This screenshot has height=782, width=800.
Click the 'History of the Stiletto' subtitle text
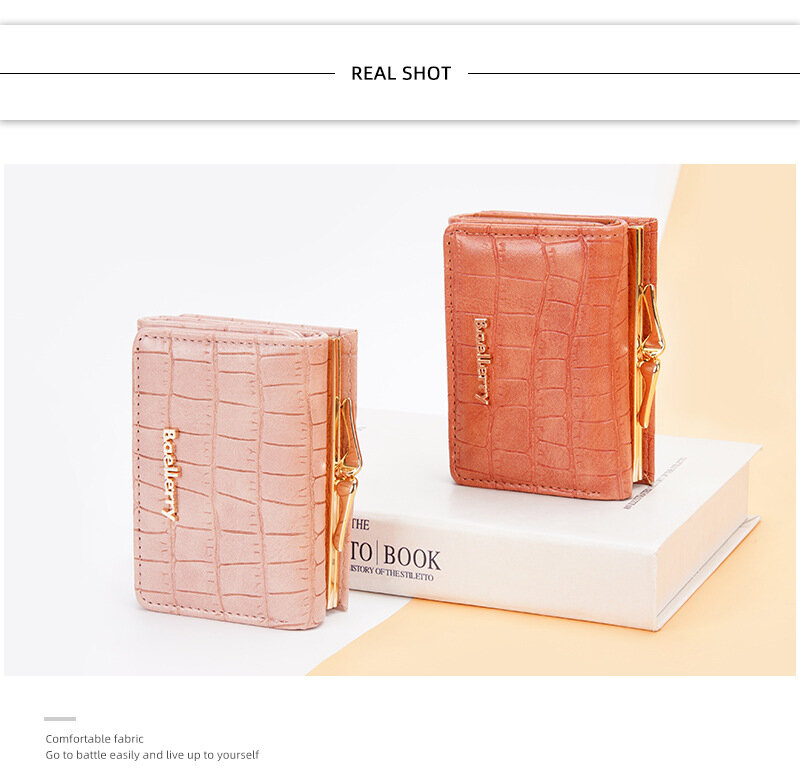coord(392,573)
